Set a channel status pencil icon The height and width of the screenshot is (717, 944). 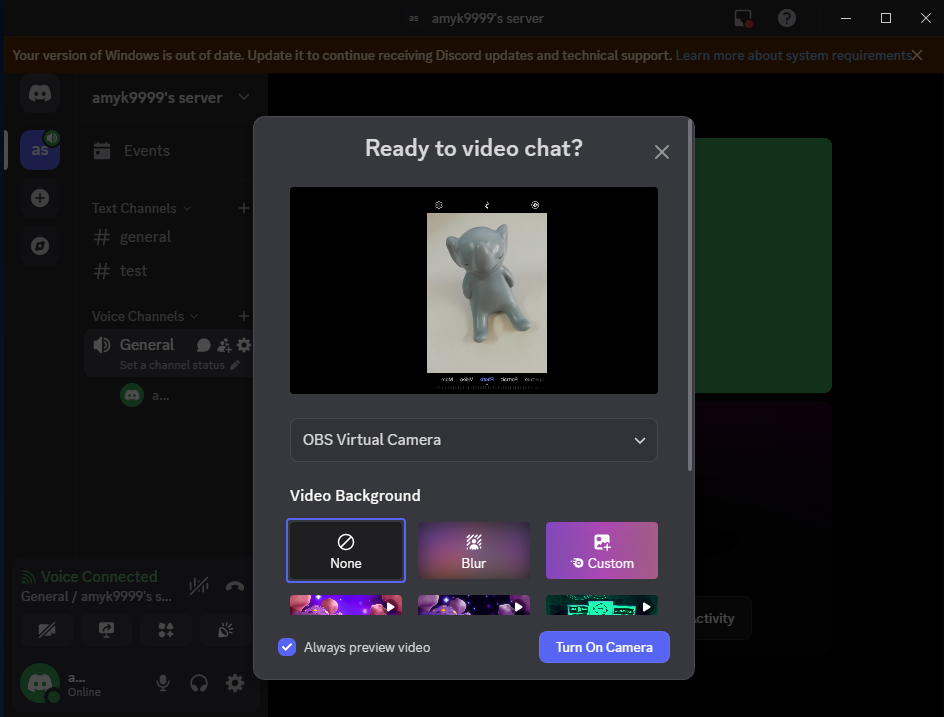point(235,365)
